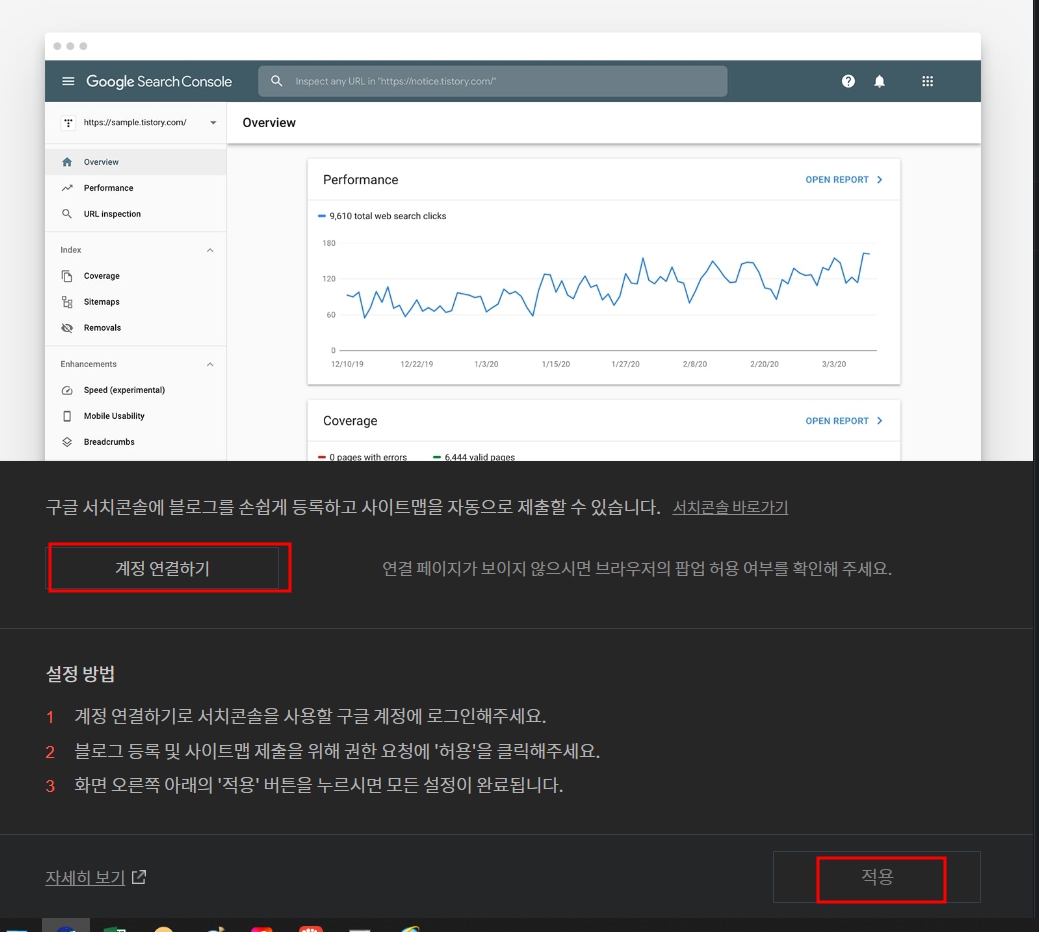Click the 계정 연결하기 button
1039x932 pixels.
(x=163, y=568)
